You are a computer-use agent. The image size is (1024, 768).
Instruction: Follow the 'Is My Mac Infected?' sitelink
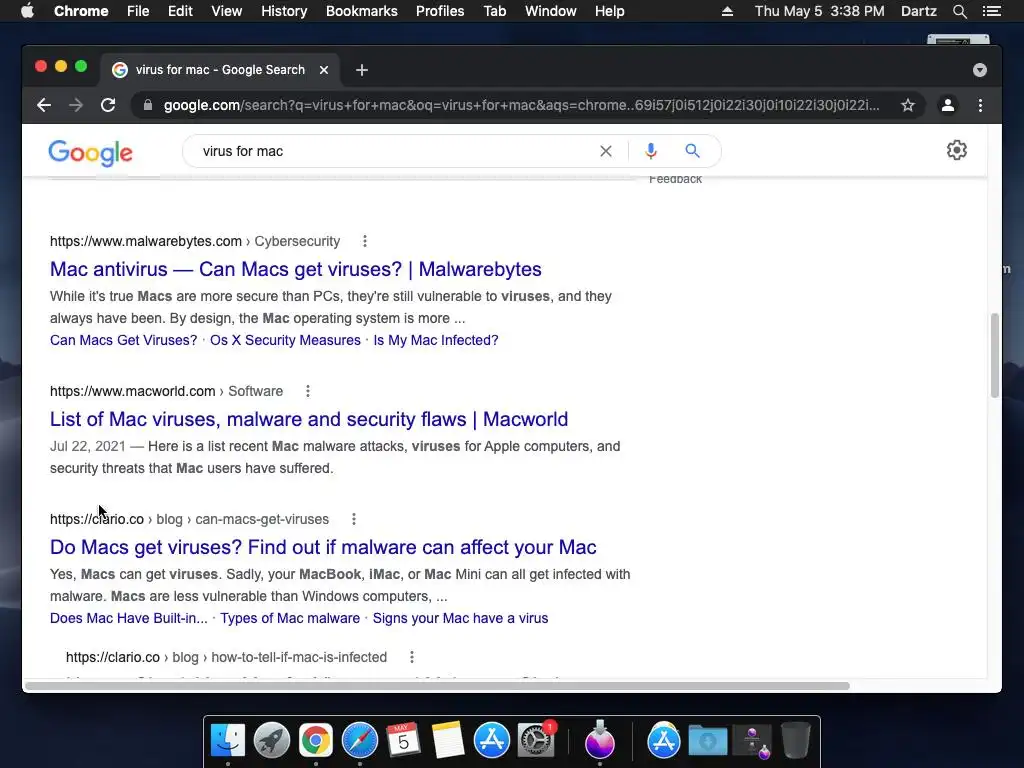(x=436, y=340)
